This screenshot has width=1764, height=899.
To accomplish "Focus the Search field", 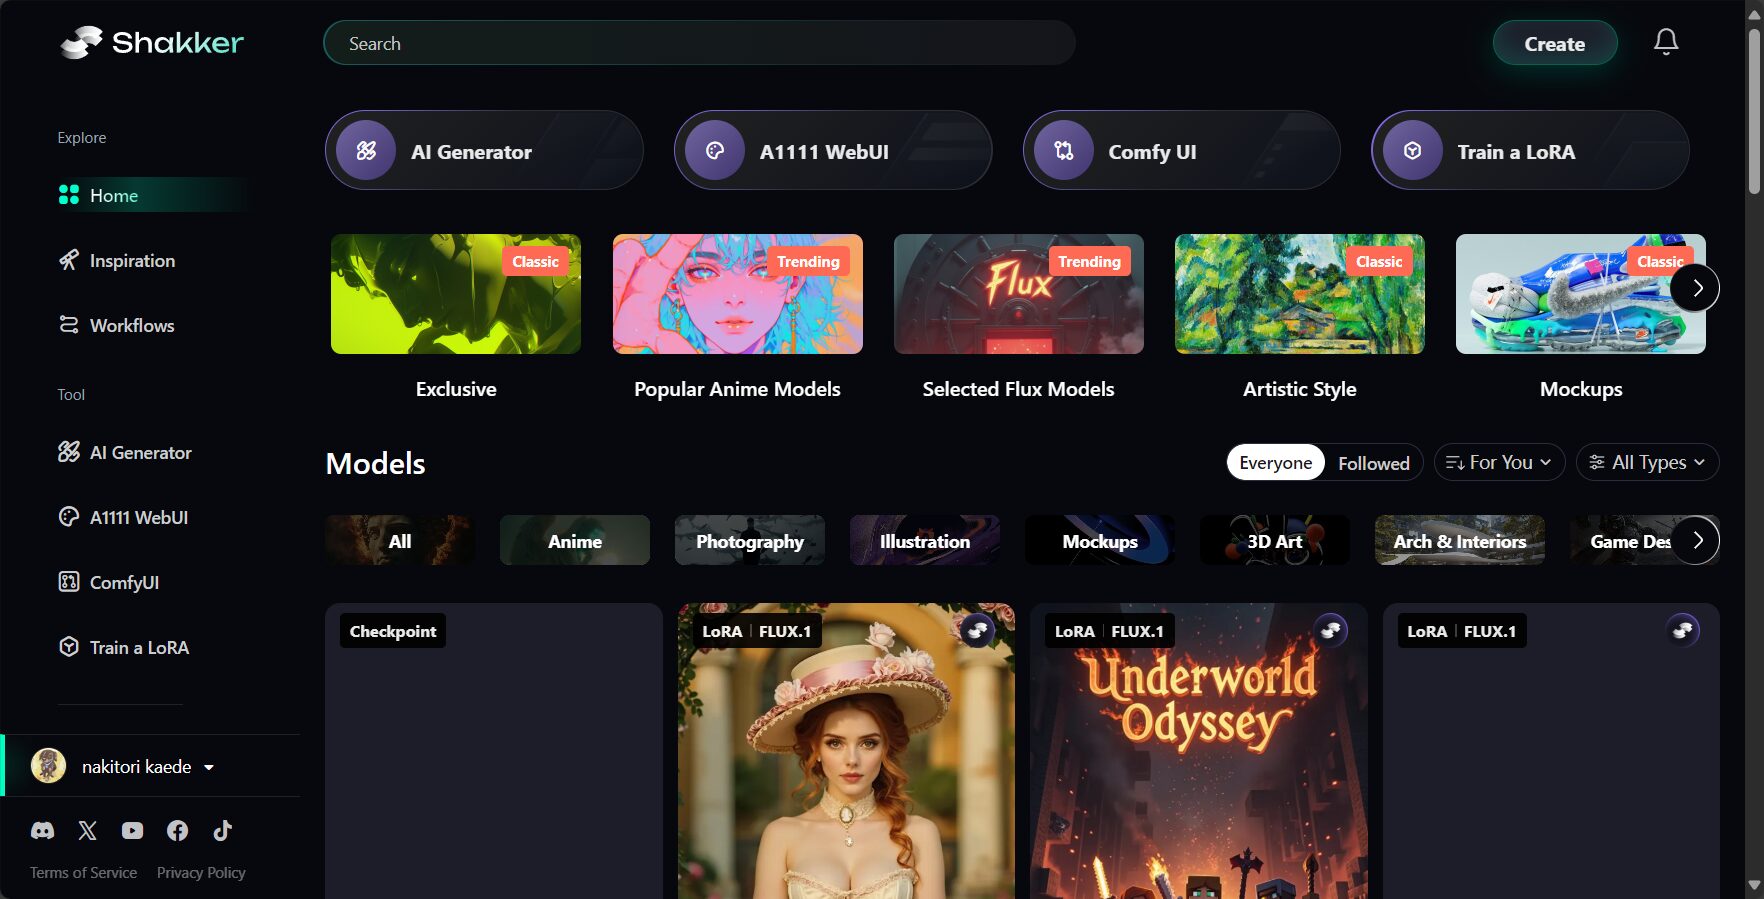I will click(699, 43).
